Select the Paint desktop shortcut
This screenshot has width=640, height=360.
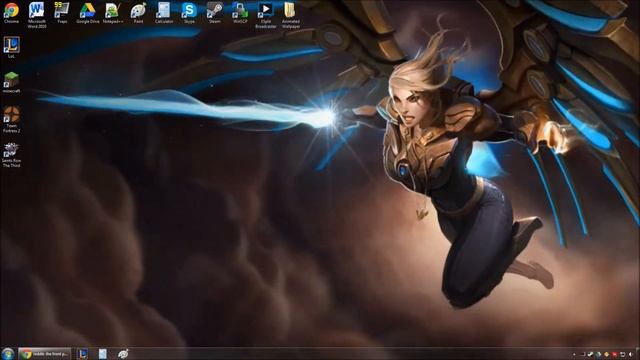click(x=138, y=12)
